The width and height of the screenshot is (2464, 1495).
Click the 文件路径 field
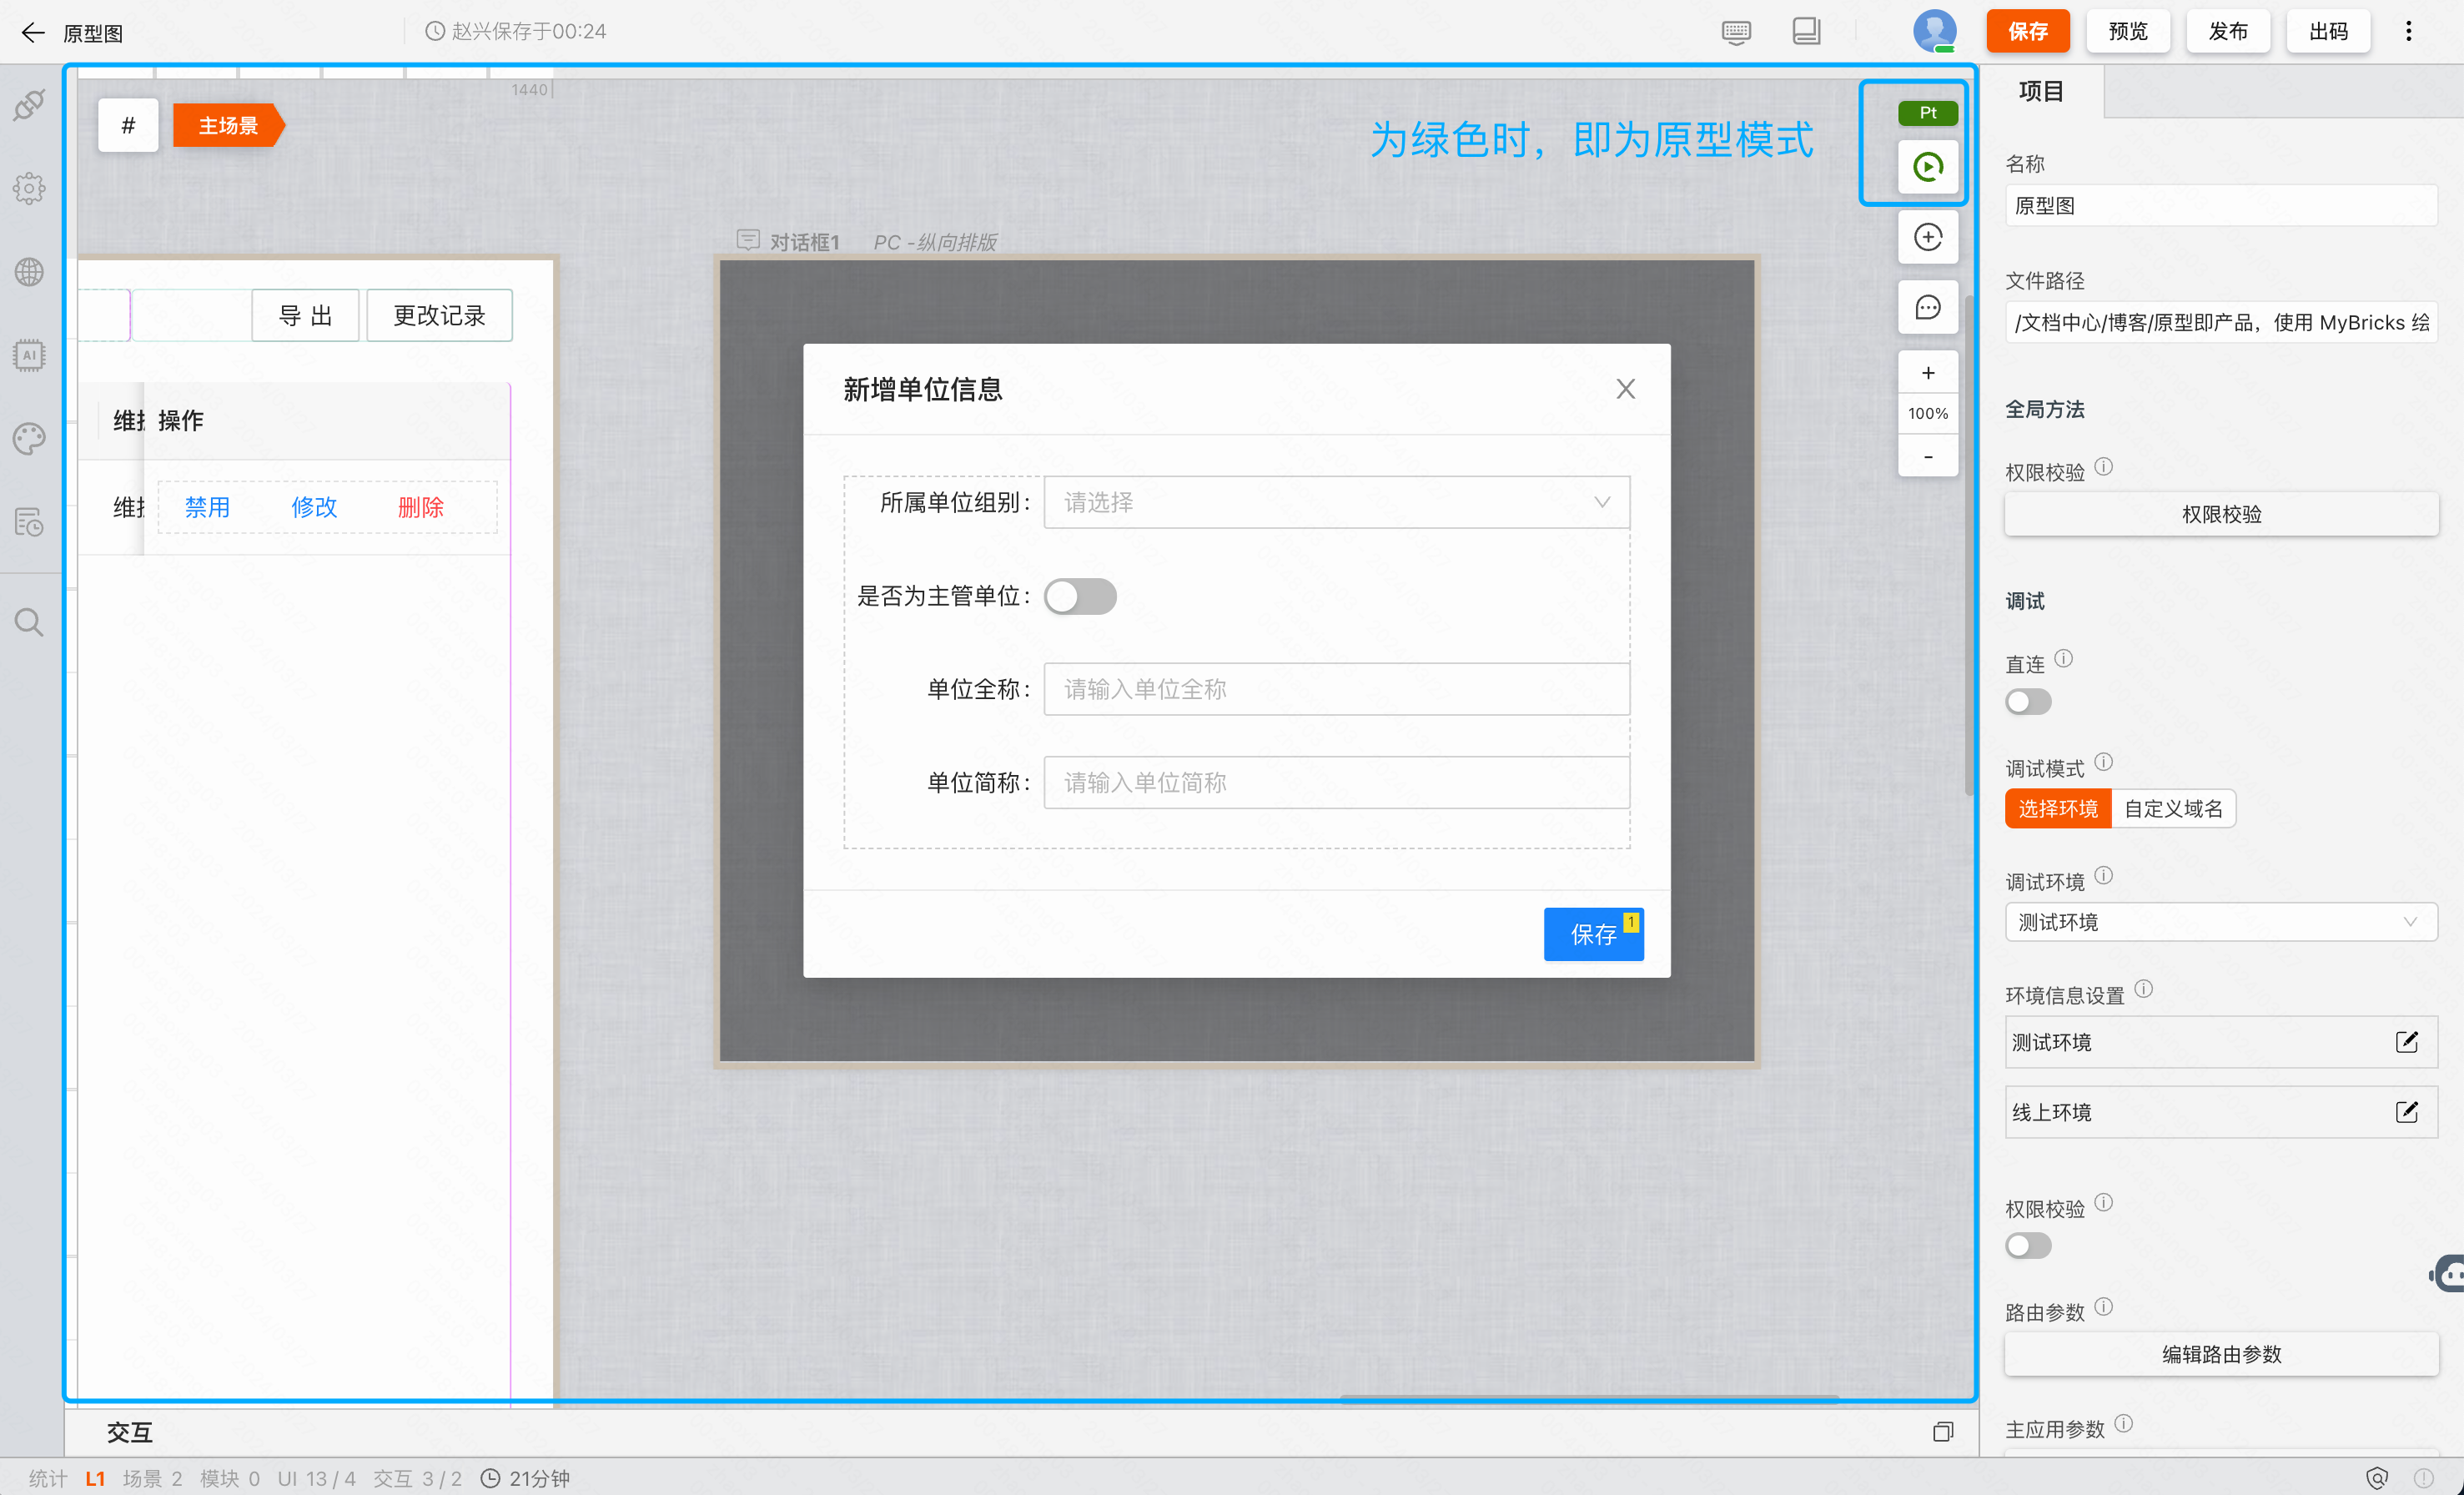[2220, 322]
